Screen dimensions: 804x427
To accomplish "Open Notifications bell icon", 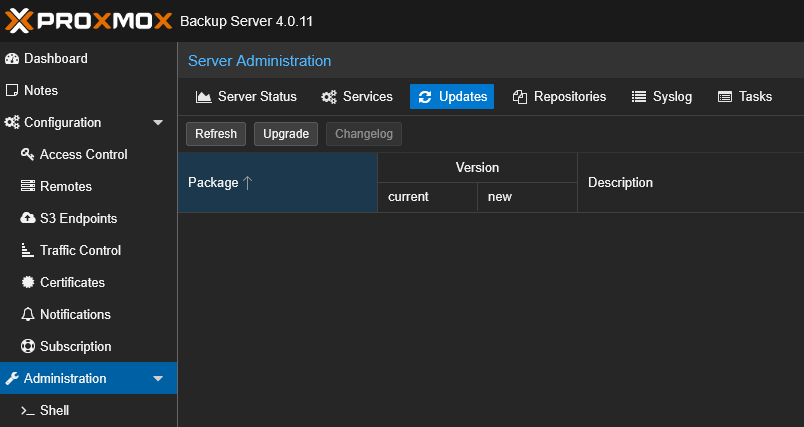I will [29, 315].
